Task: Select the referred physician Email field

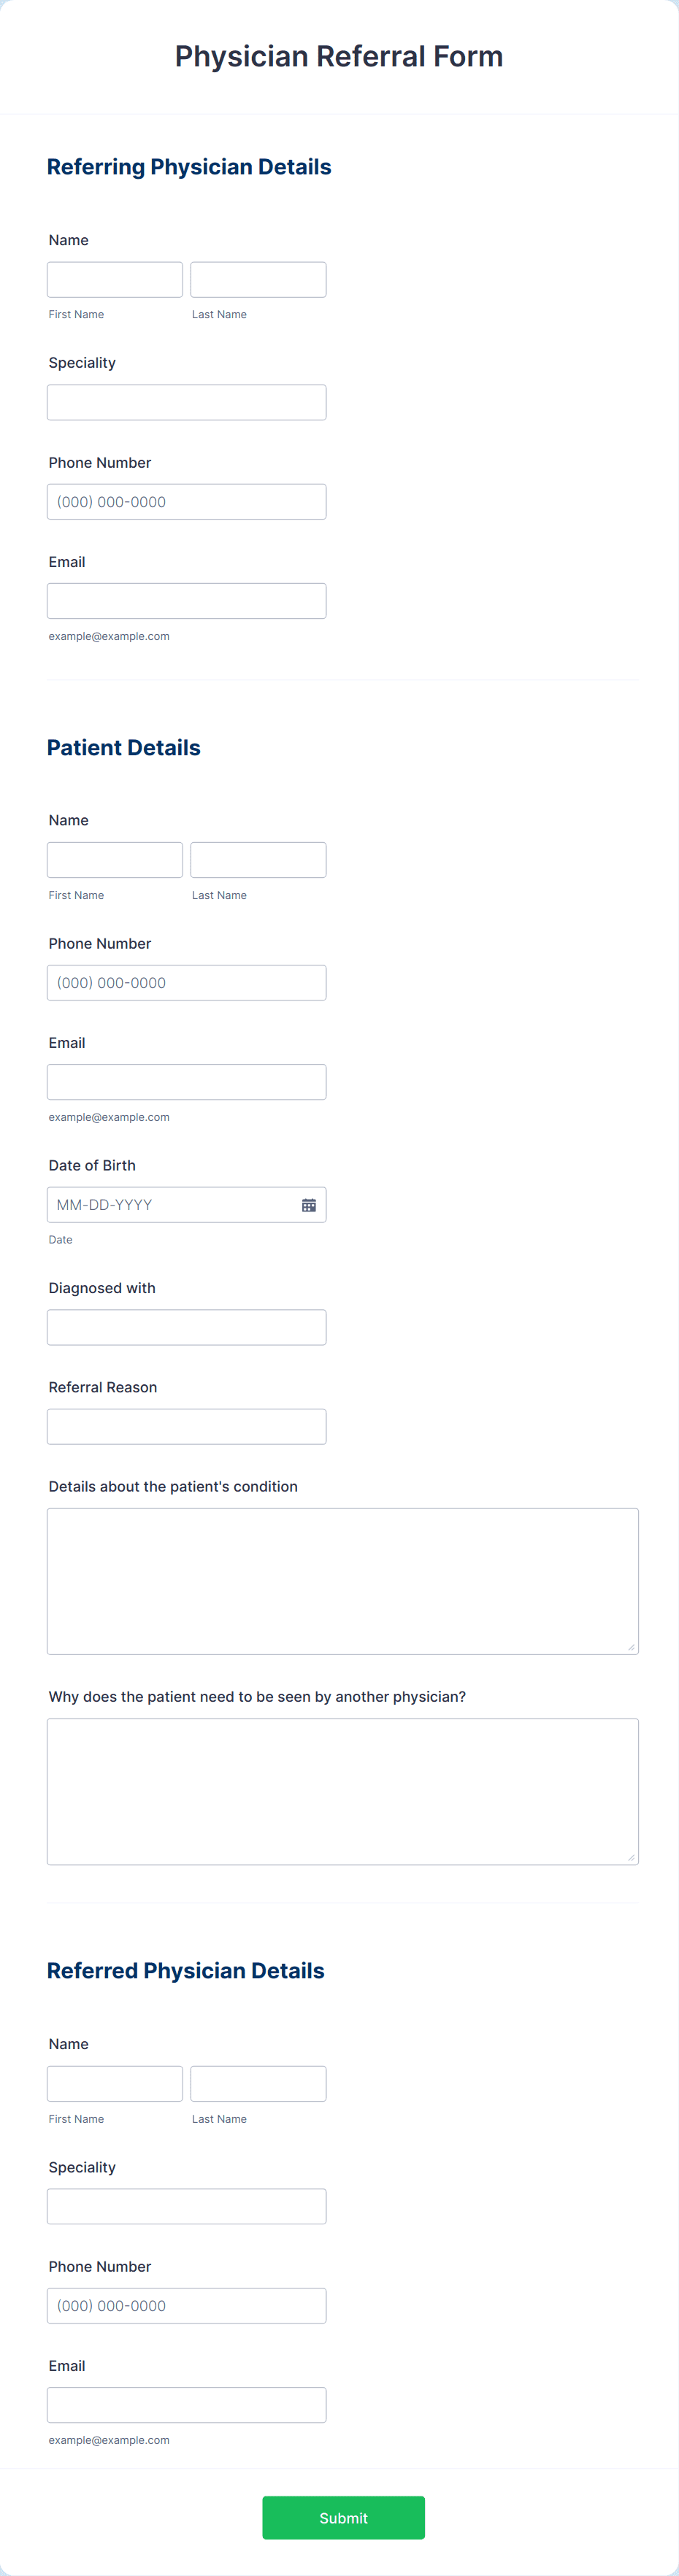Action: pos(186,2404)
